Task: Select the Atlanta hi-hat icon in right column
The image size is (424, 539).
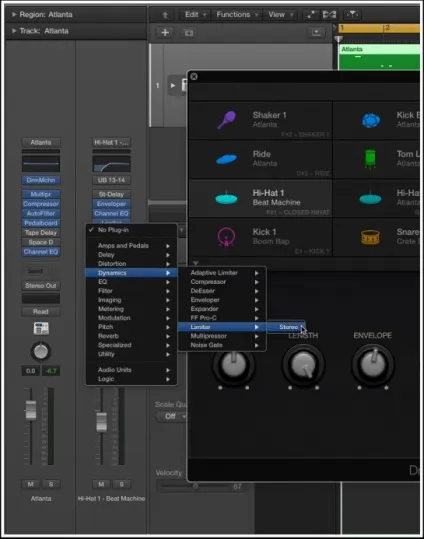Action: pyautogui.click(x=370, y=198)
